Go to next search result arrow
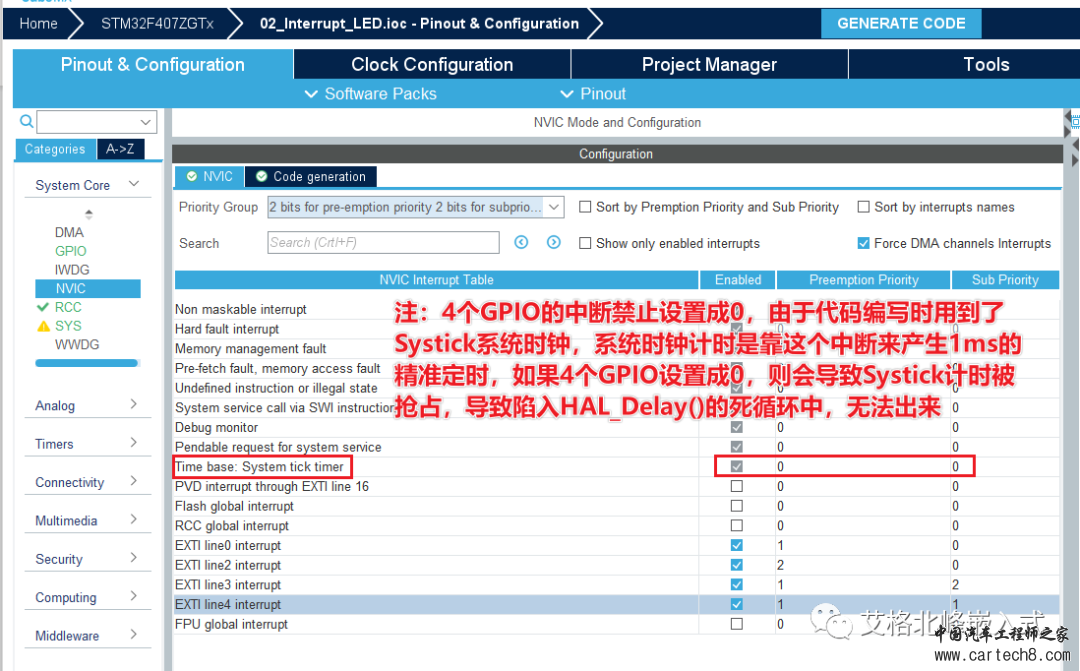 (x=554, y=242)
